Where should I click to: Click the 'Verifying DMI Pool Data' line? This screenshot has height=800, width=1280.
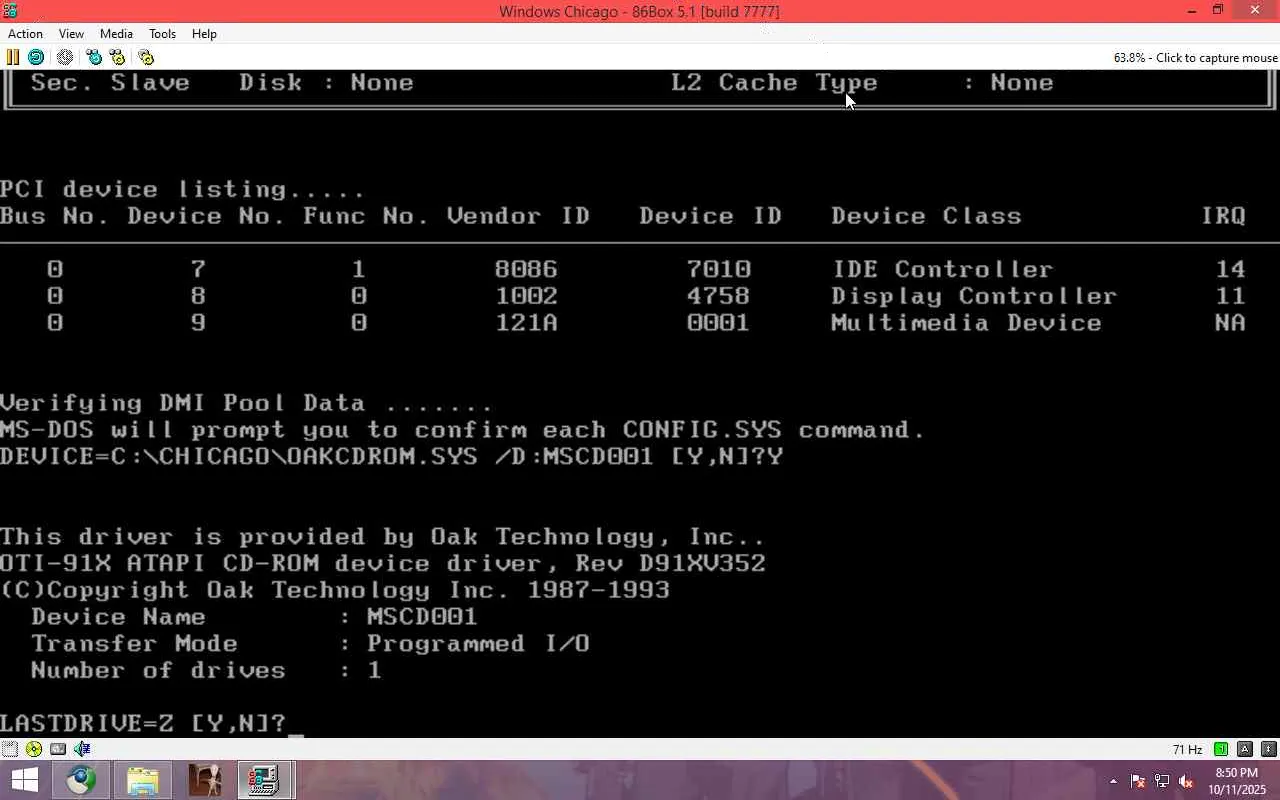coord(246,403)
